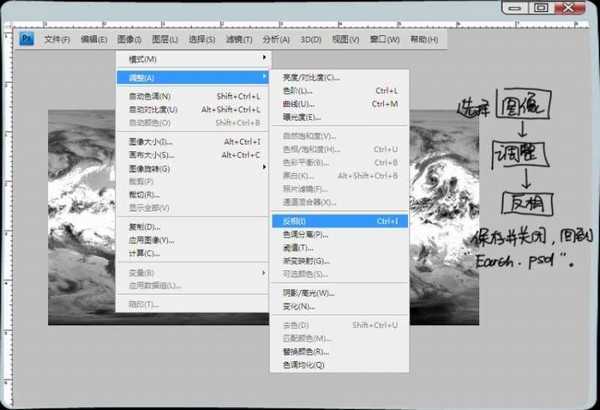Open the 编辑(E) menu

pyautogui.click(x=94, y=40)
